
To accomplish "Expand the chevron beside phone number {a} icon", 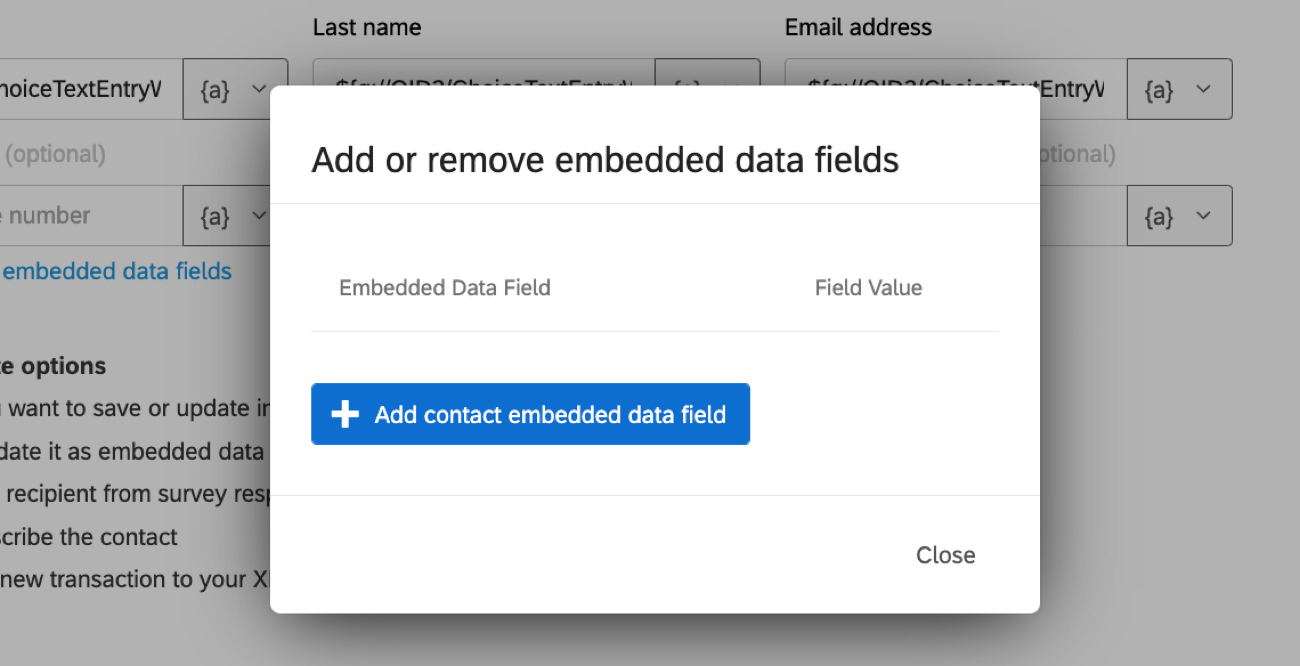I will (259, 216).
